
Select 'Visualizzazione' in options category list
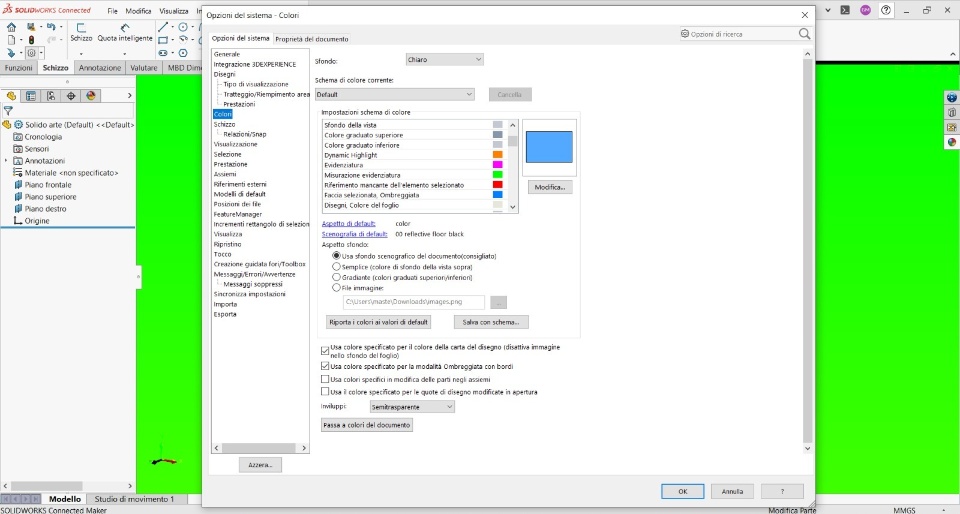[x=236, y=144]
